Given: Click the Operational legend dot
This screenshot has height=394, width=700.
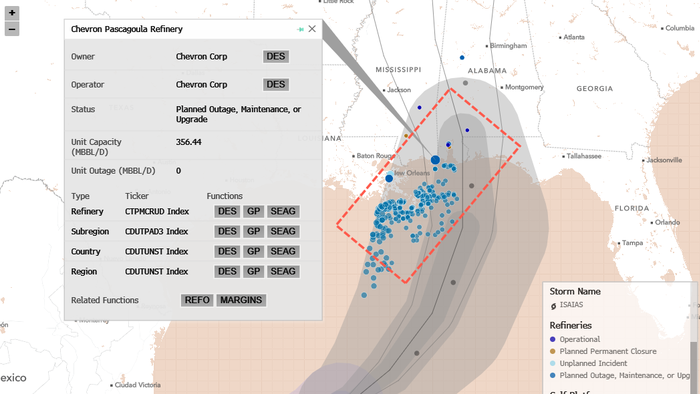Looking at the screenshot, I should tap(553, 340).
